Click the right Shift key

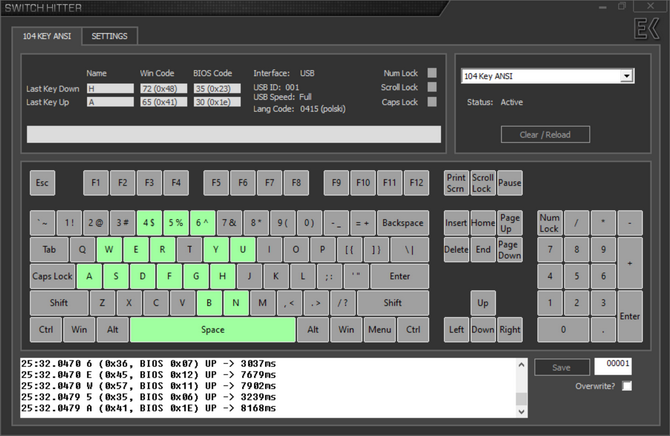(x=393, y=303)
